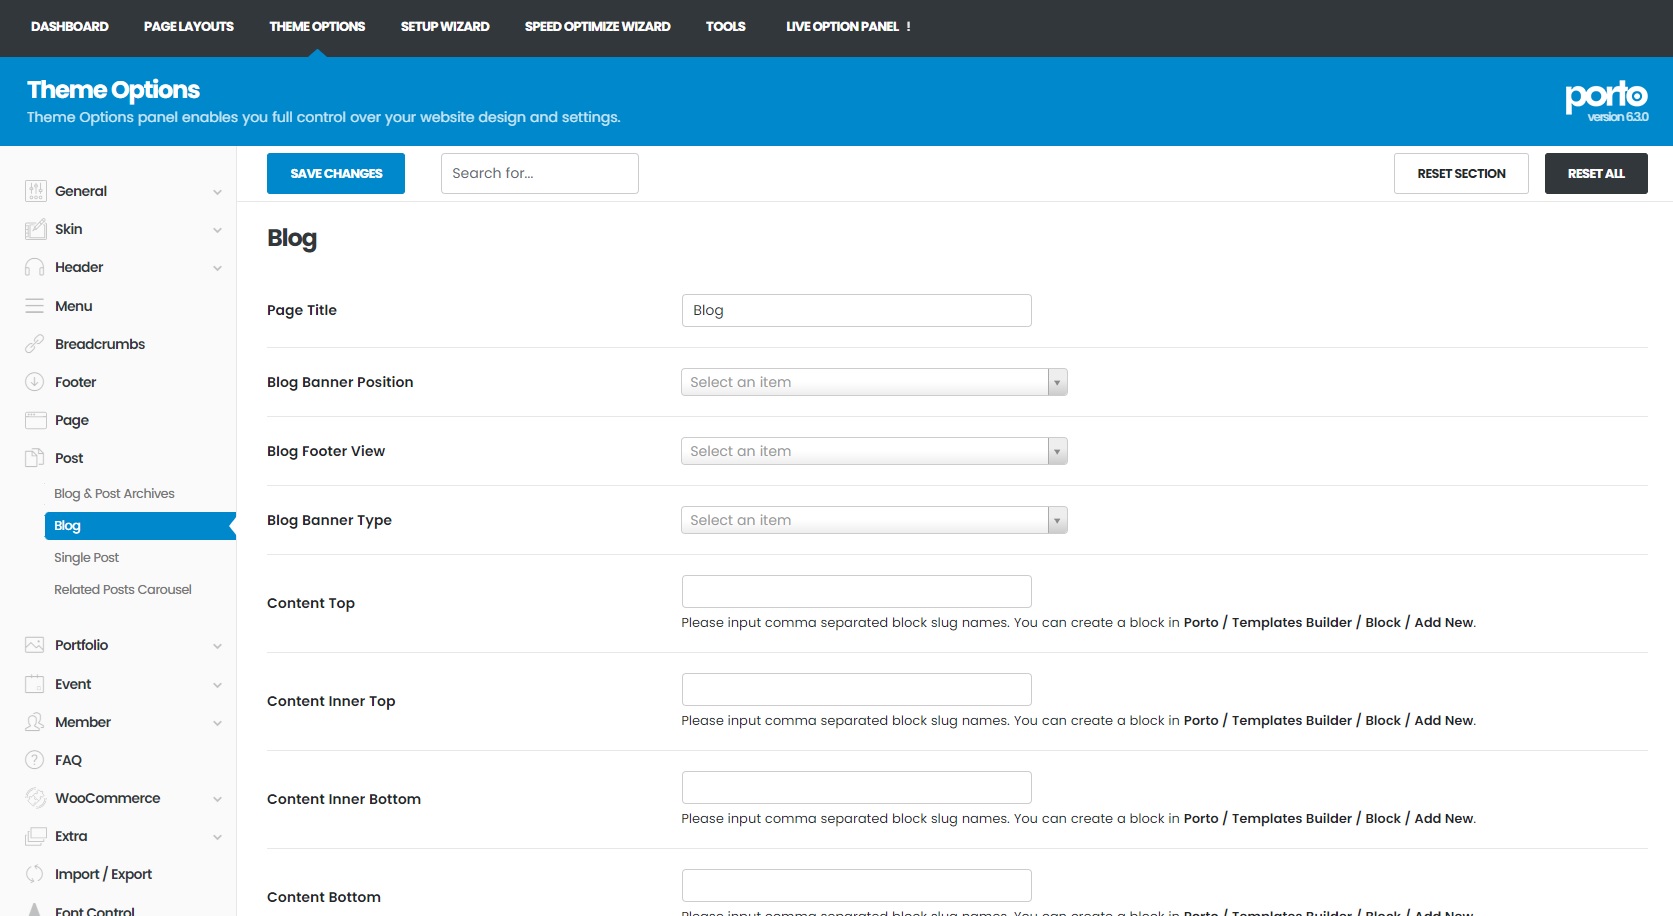Focus the Search for... input field
The height and width of the screenshot is (916, 1673).
pos(539,174)
